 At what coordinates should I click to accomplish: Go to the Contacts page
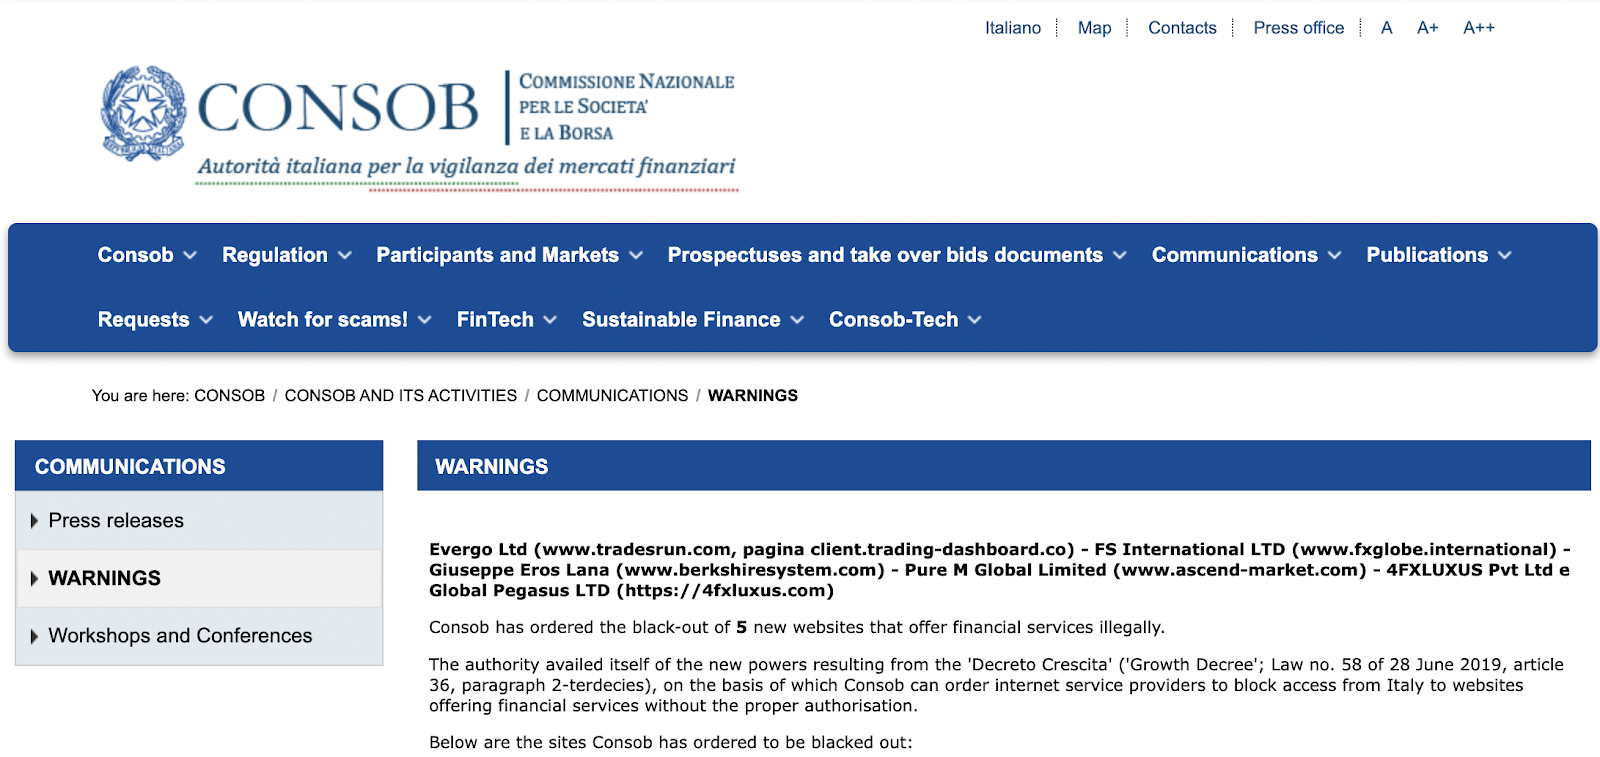pos(1182,28)
